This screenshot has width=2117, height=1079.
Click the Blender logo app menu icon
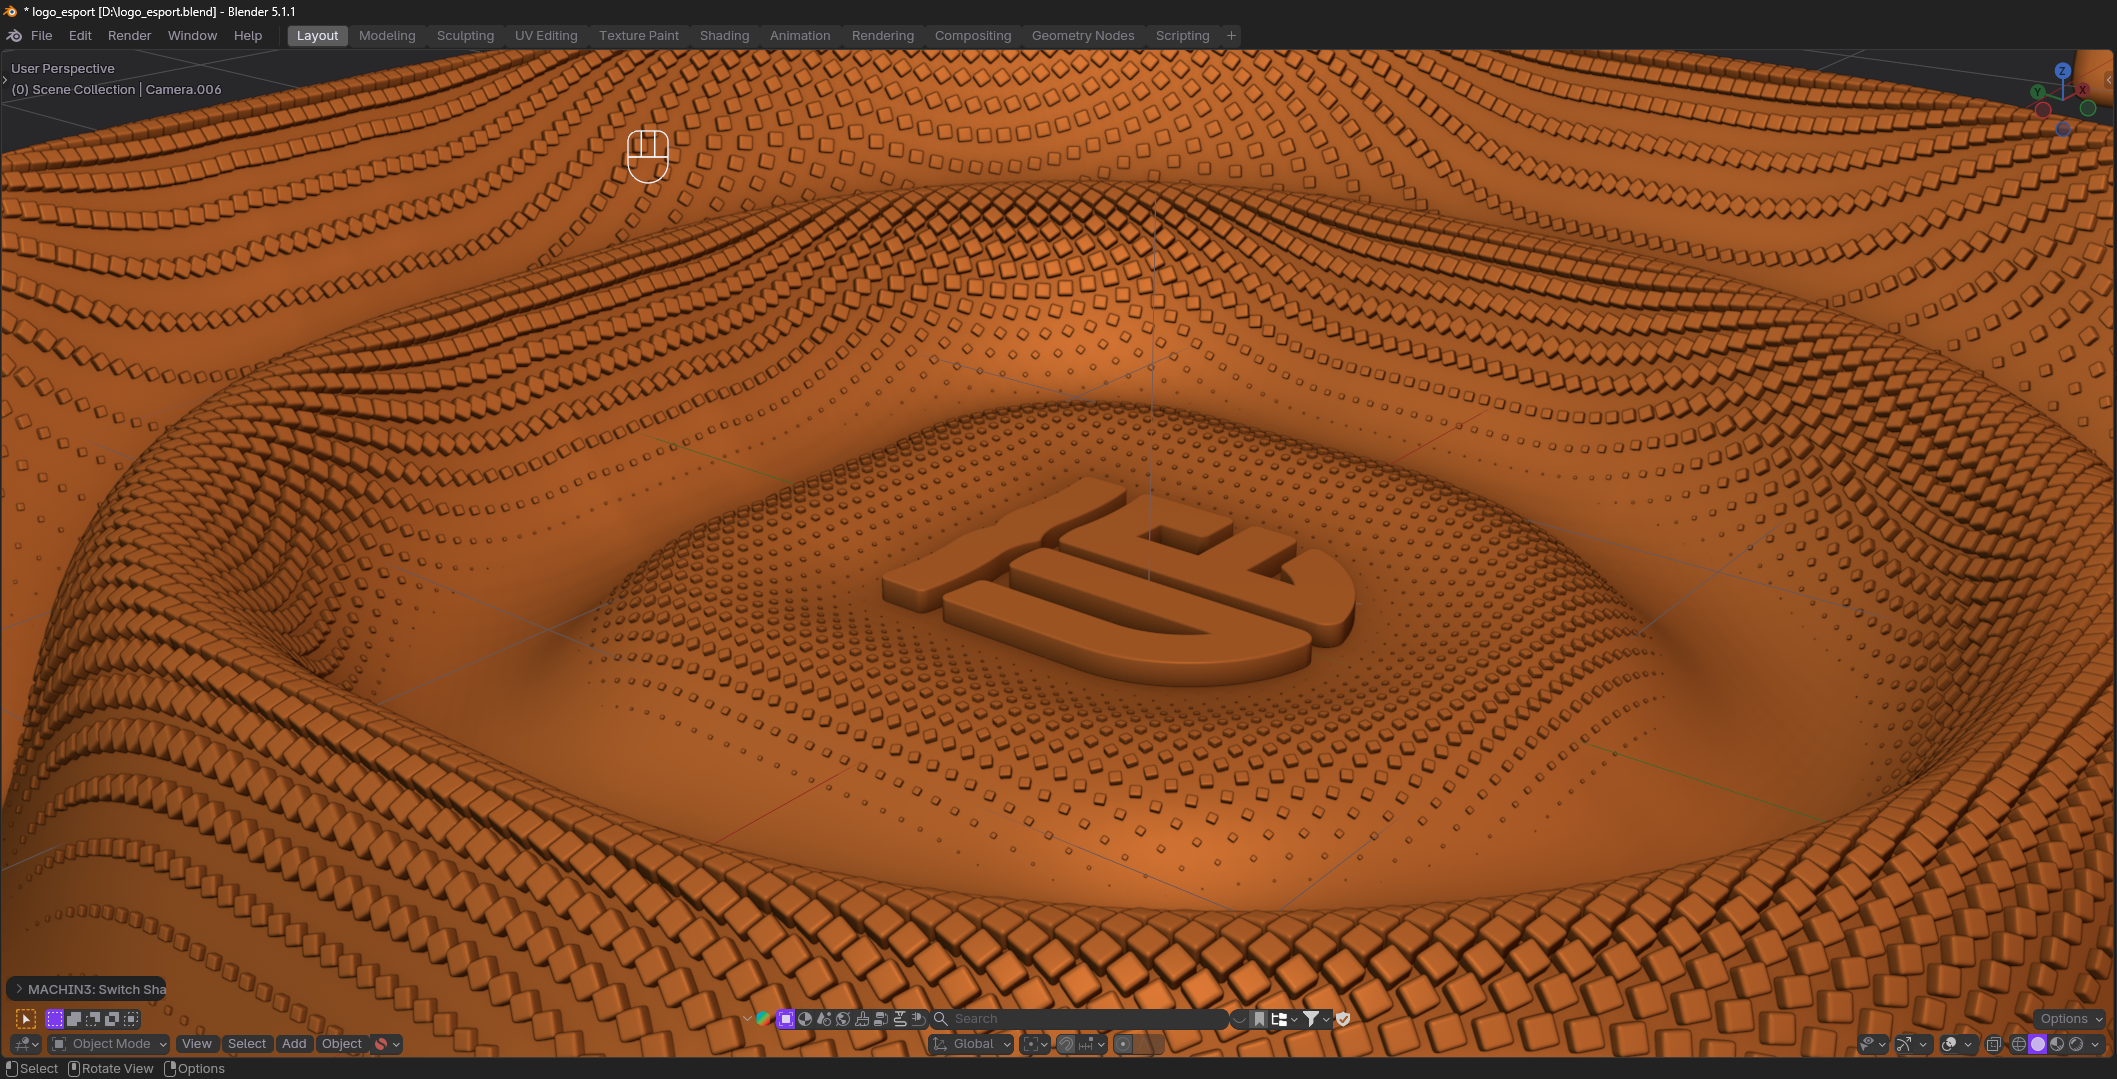click(14, 36)
